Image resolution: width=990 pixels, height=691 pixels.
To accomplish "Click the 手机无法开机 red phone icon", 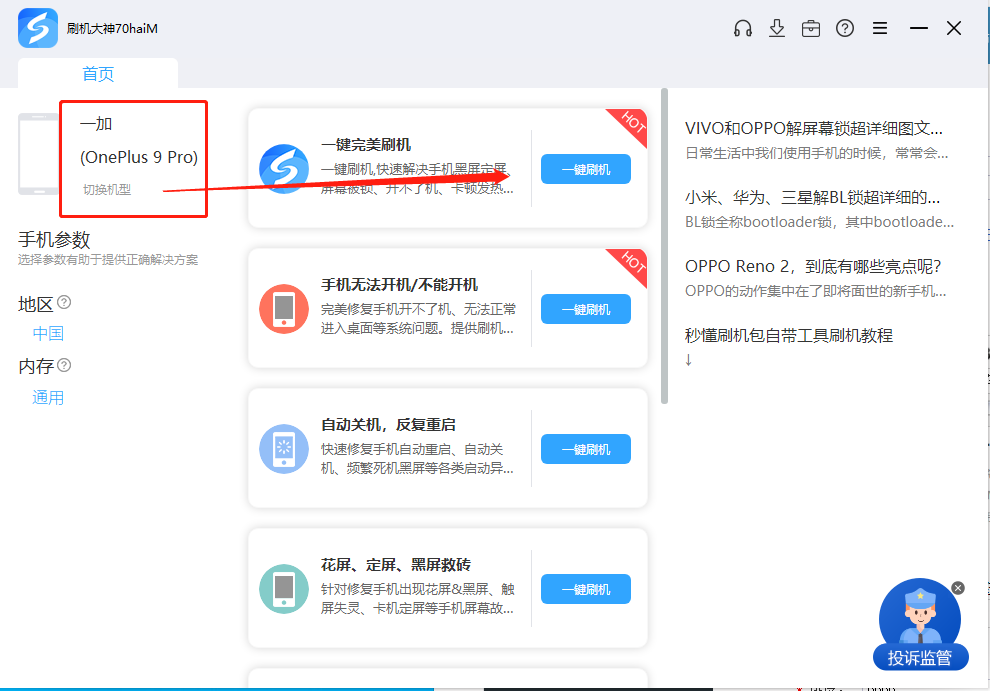I will [x=284, y=309].
